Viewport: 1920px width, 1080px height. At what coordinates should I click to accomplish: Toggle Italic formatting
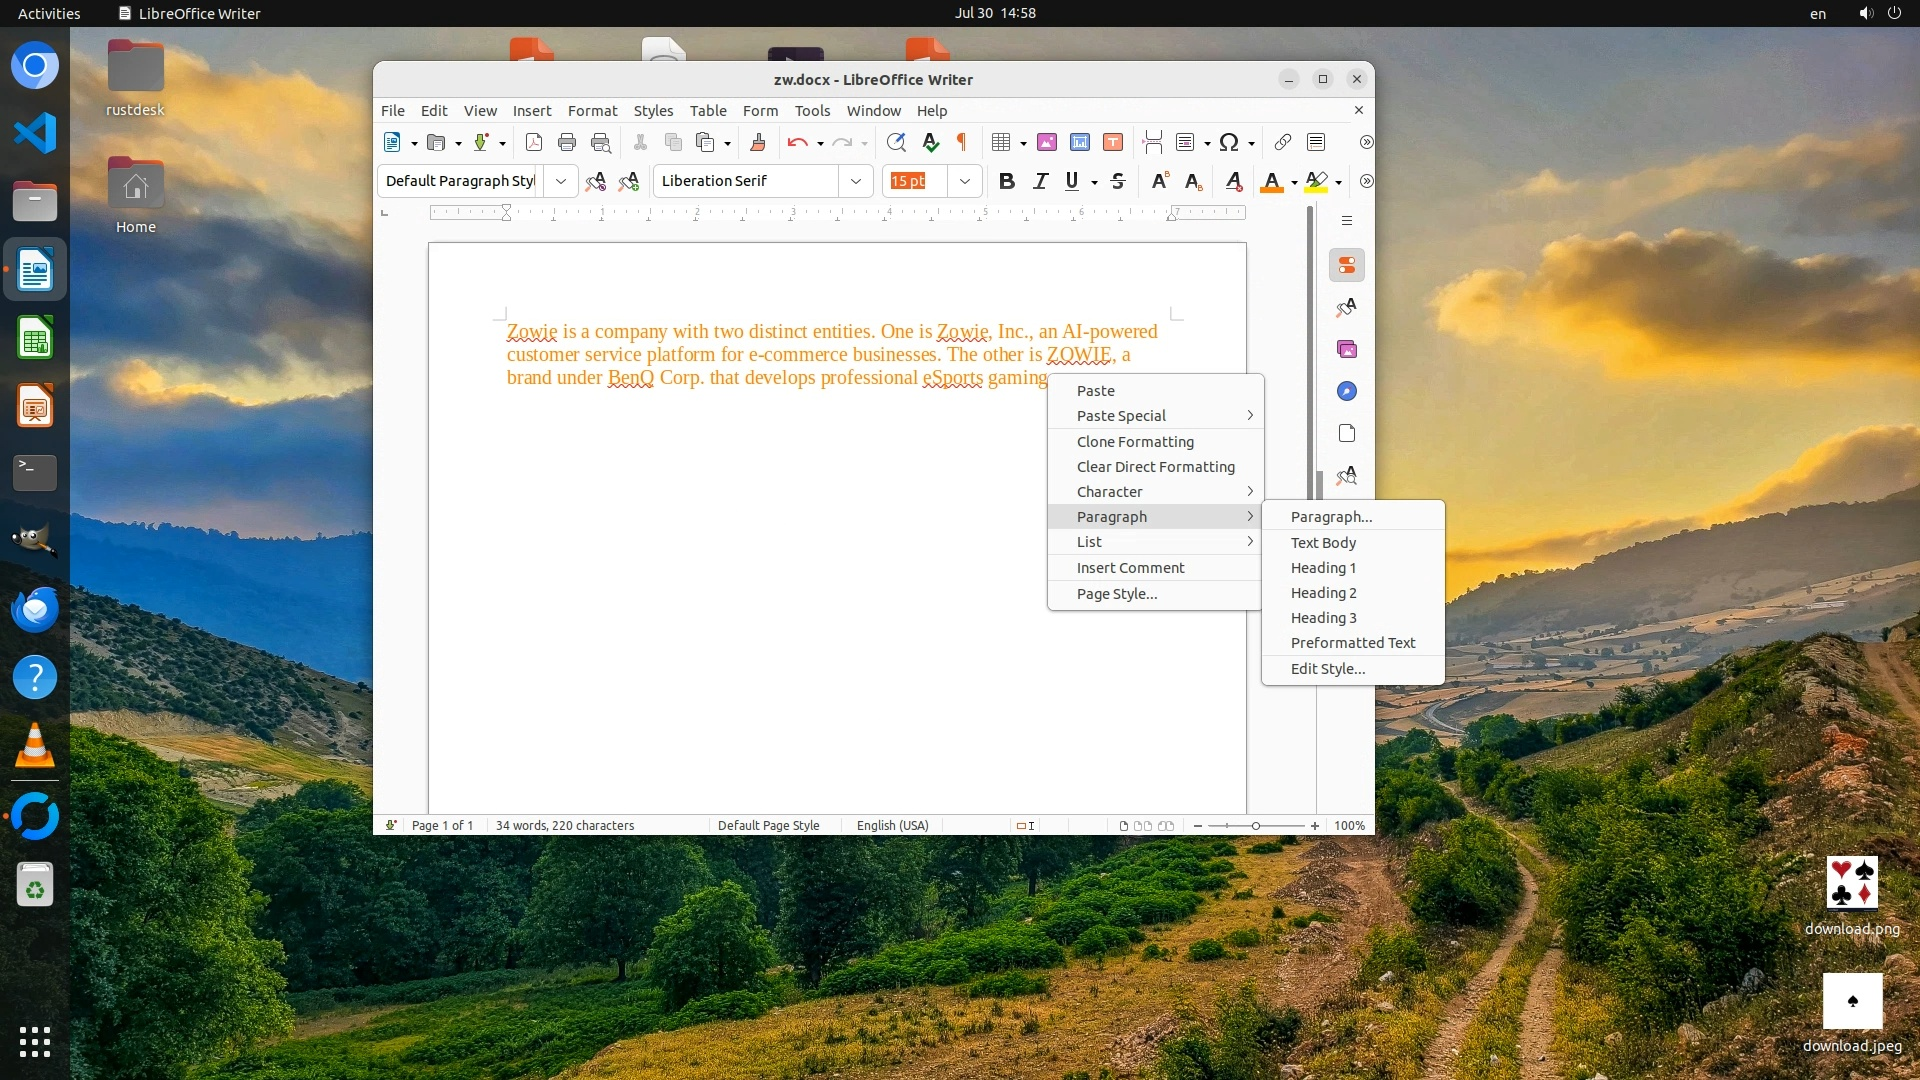1040,181
